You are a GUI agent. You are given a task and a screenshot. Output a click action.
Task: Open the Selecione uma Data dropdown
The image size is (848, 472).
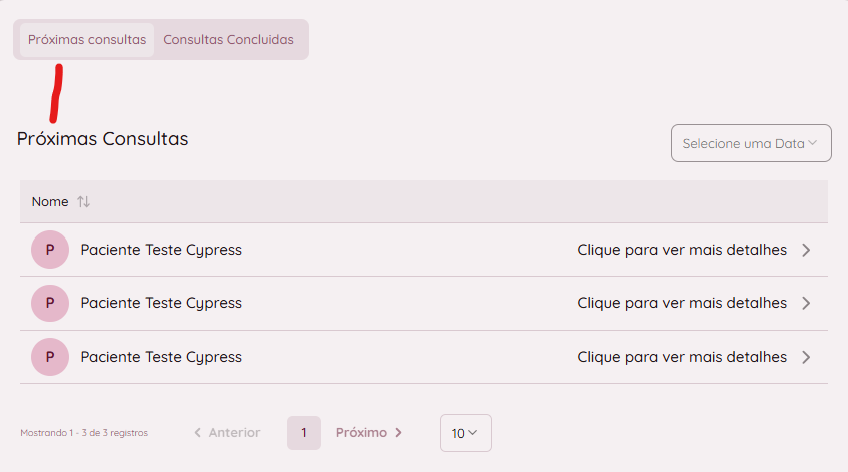(751, 143)
